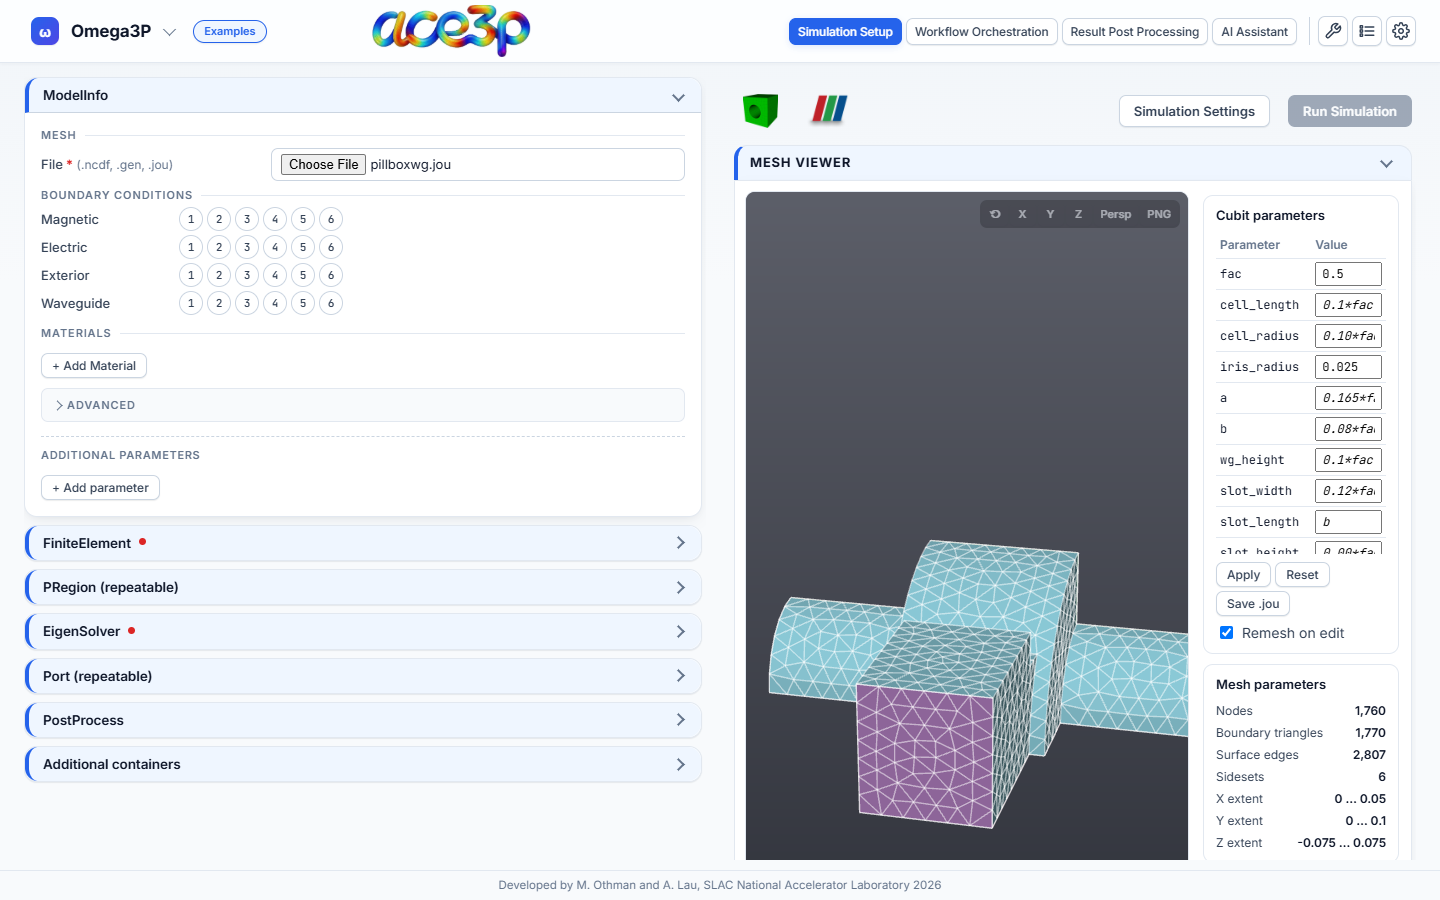Open the Omega3P module dropdown

point(169,32)
